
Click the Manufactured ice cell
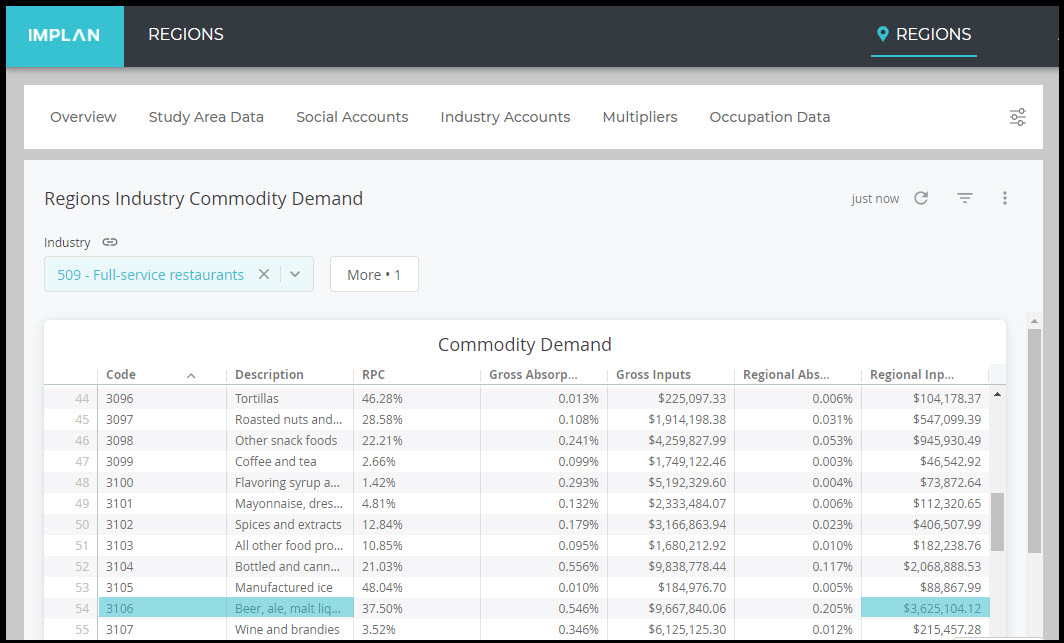[x=290, y=587]
